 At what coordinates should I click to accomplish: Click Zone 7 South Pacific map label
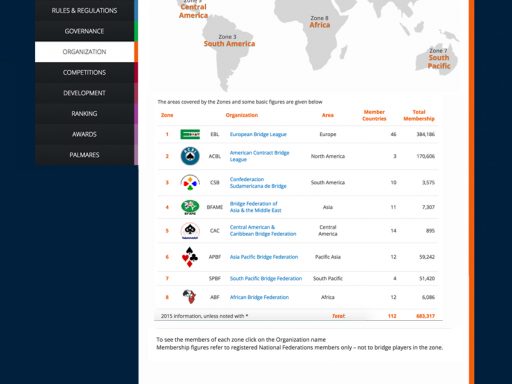point(439,59)
